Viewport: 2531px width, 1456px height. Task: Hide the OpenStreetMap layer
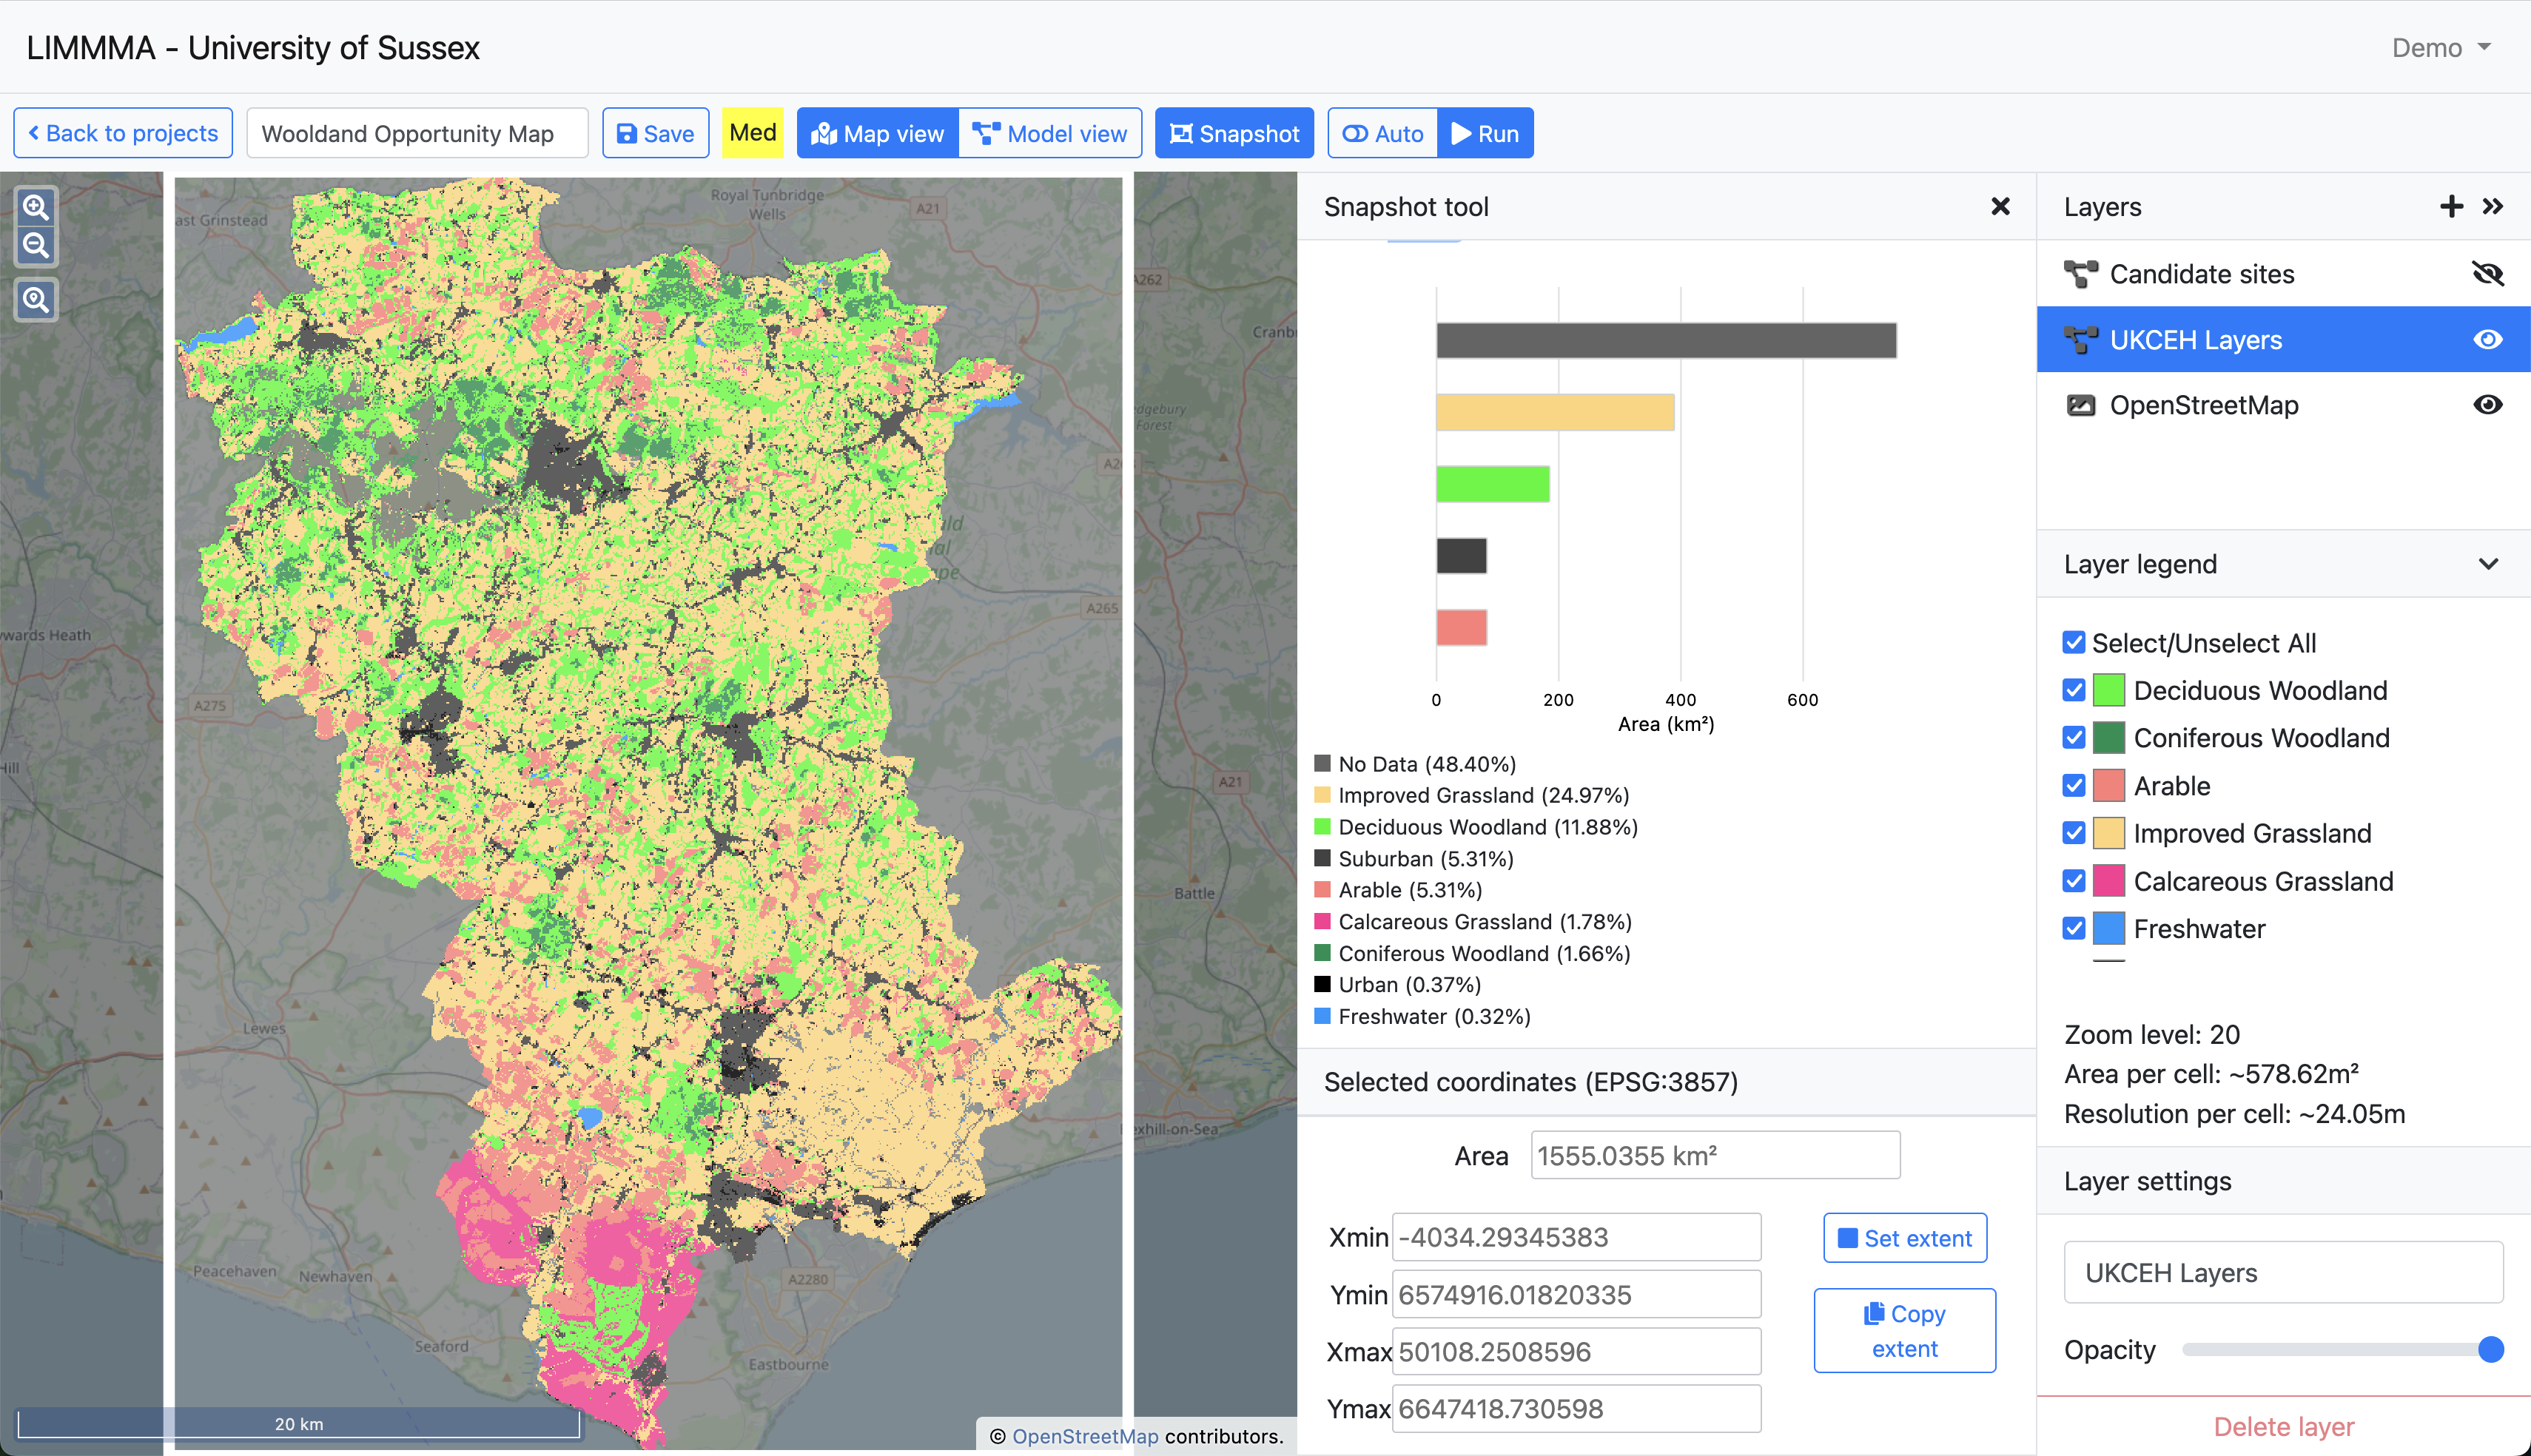tap(2487, 404)
